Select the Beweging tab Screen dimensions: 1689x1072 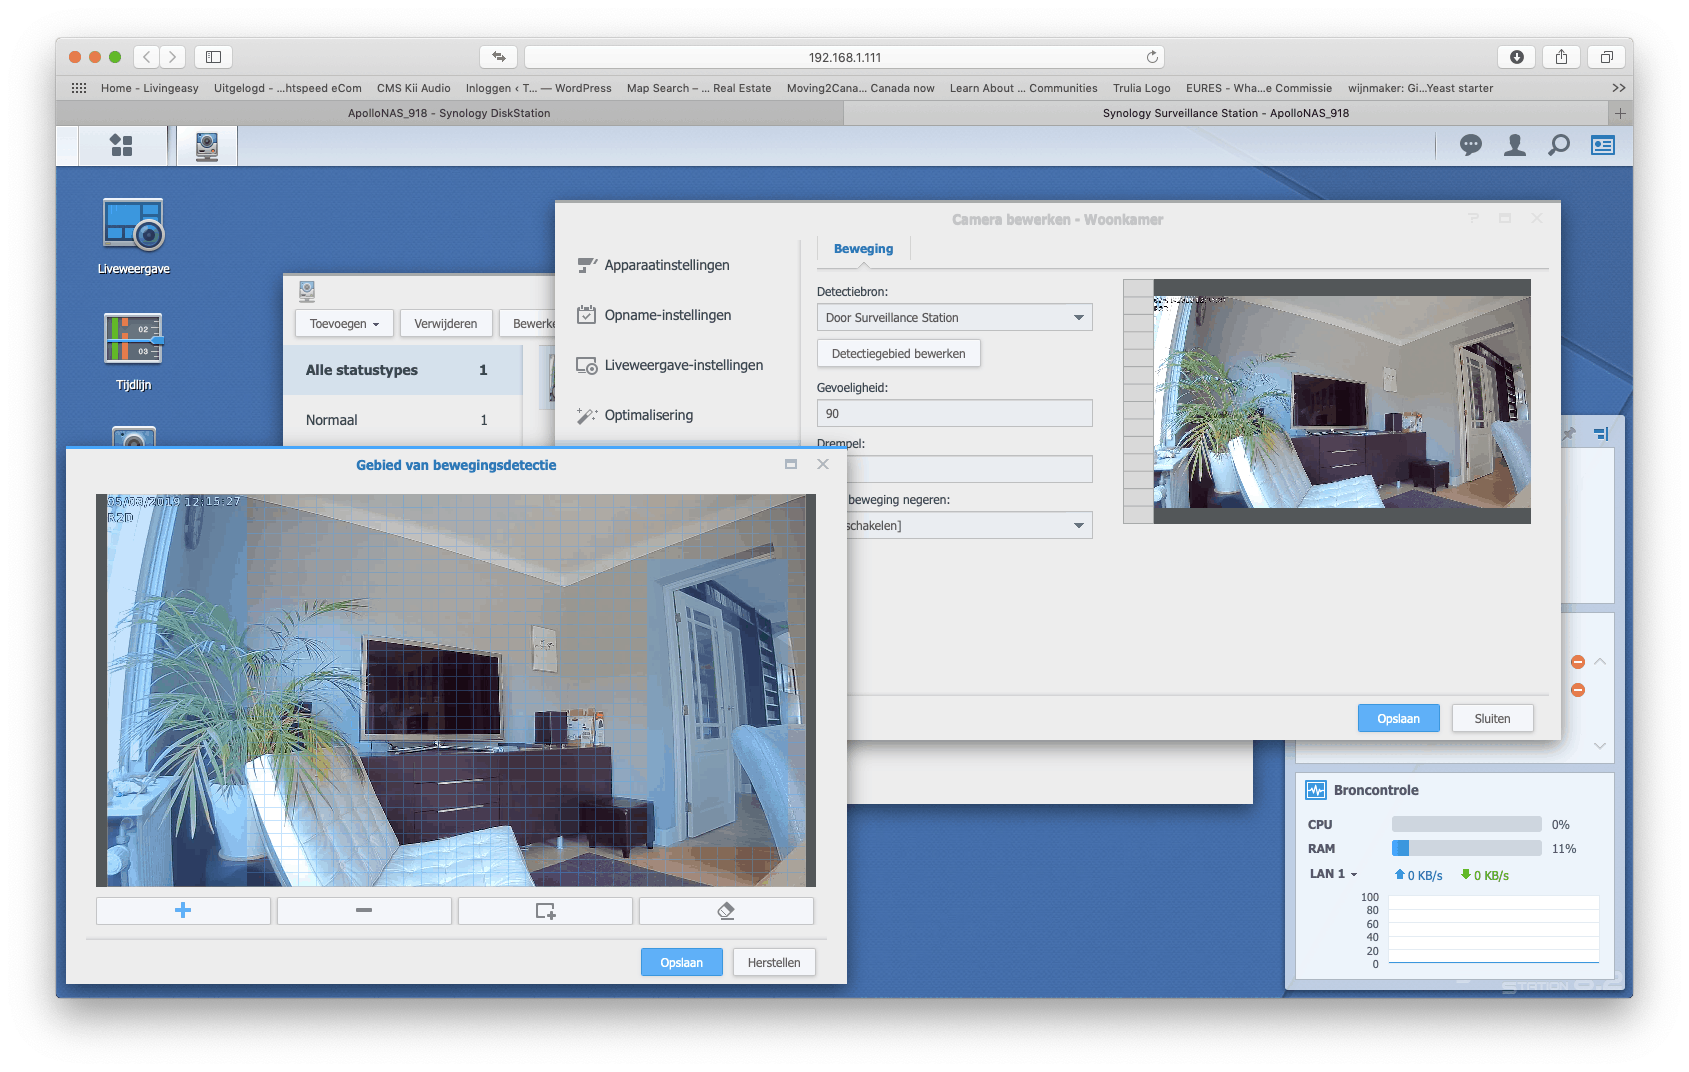point(863,249)
